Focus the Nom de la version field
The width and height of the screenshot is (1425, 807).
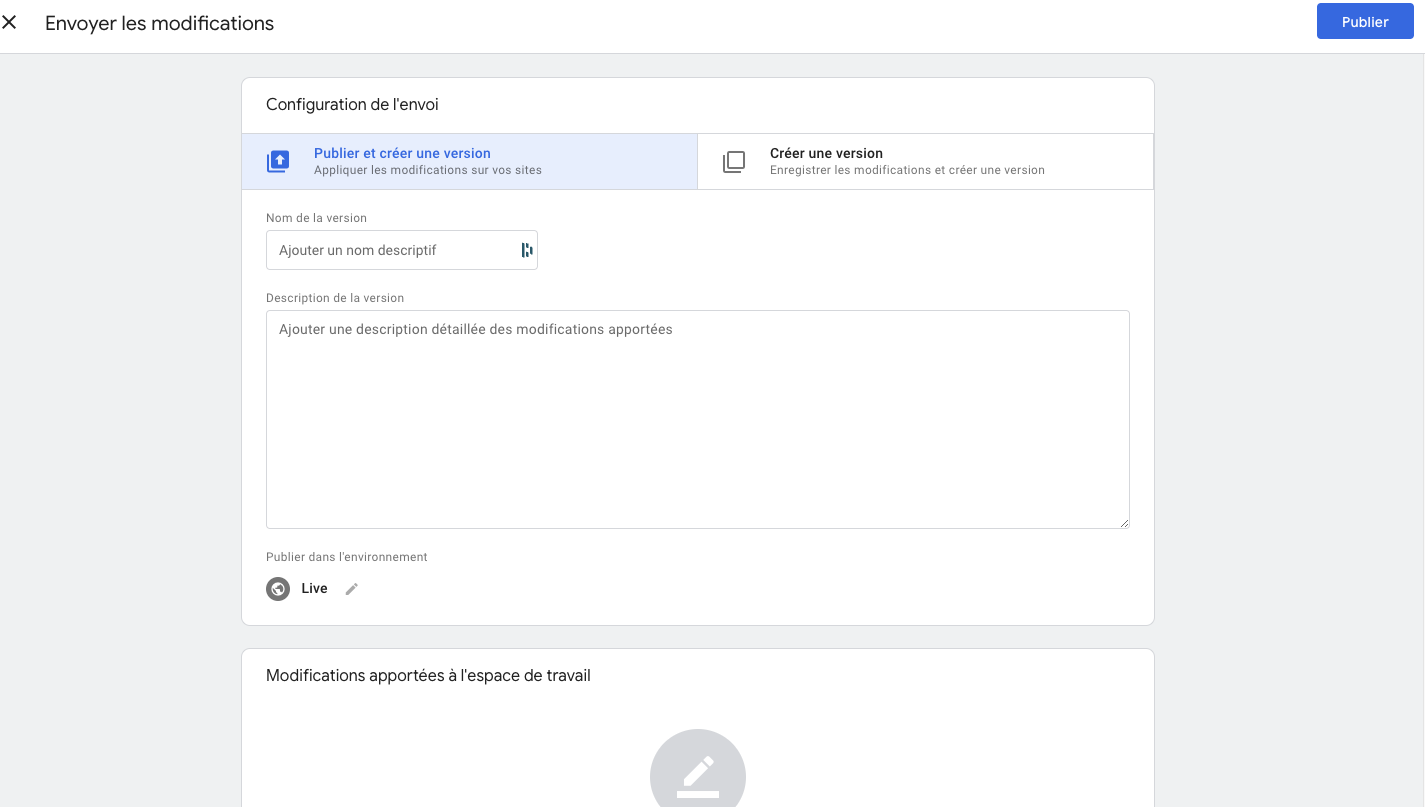click(x=402, y=250)
